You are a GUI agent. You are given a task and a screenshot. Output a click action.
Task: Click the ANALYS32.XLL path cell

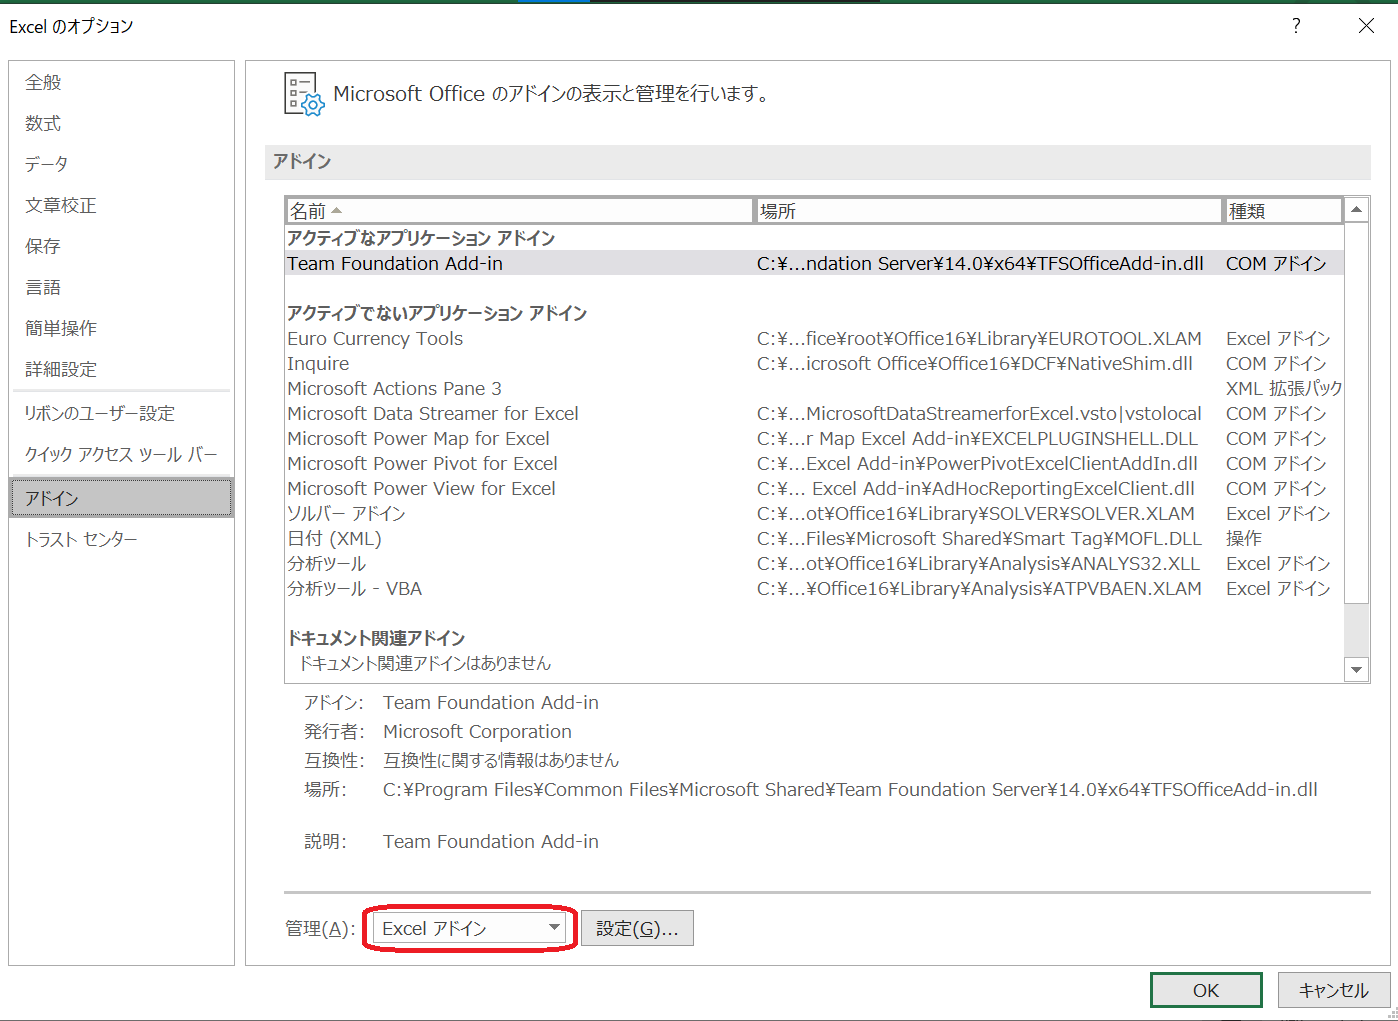coord(978,563)
